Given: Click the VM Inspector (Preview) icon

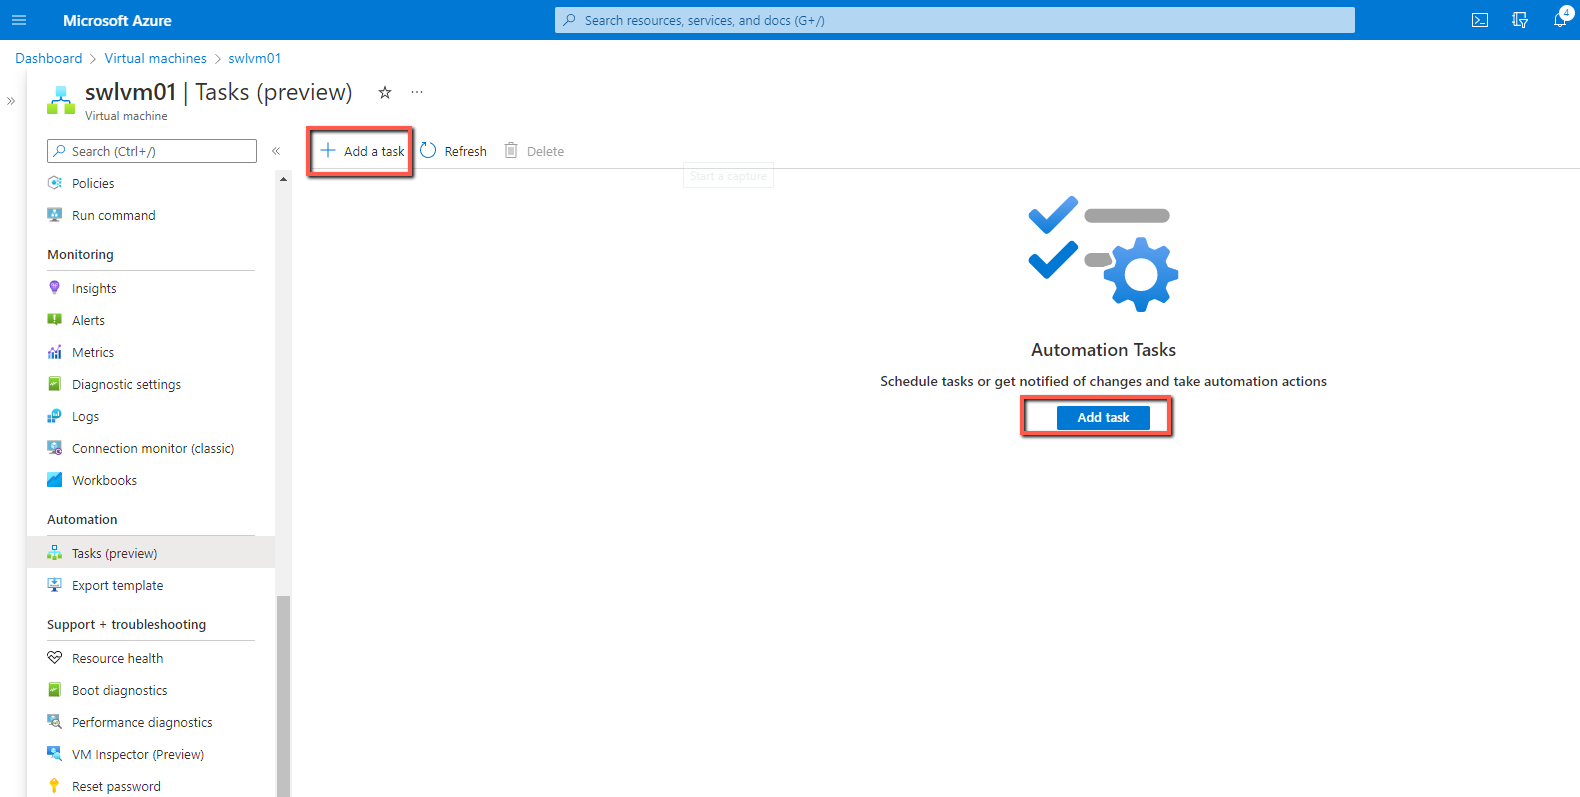Looking at the screenshot, I should [55, 754].
